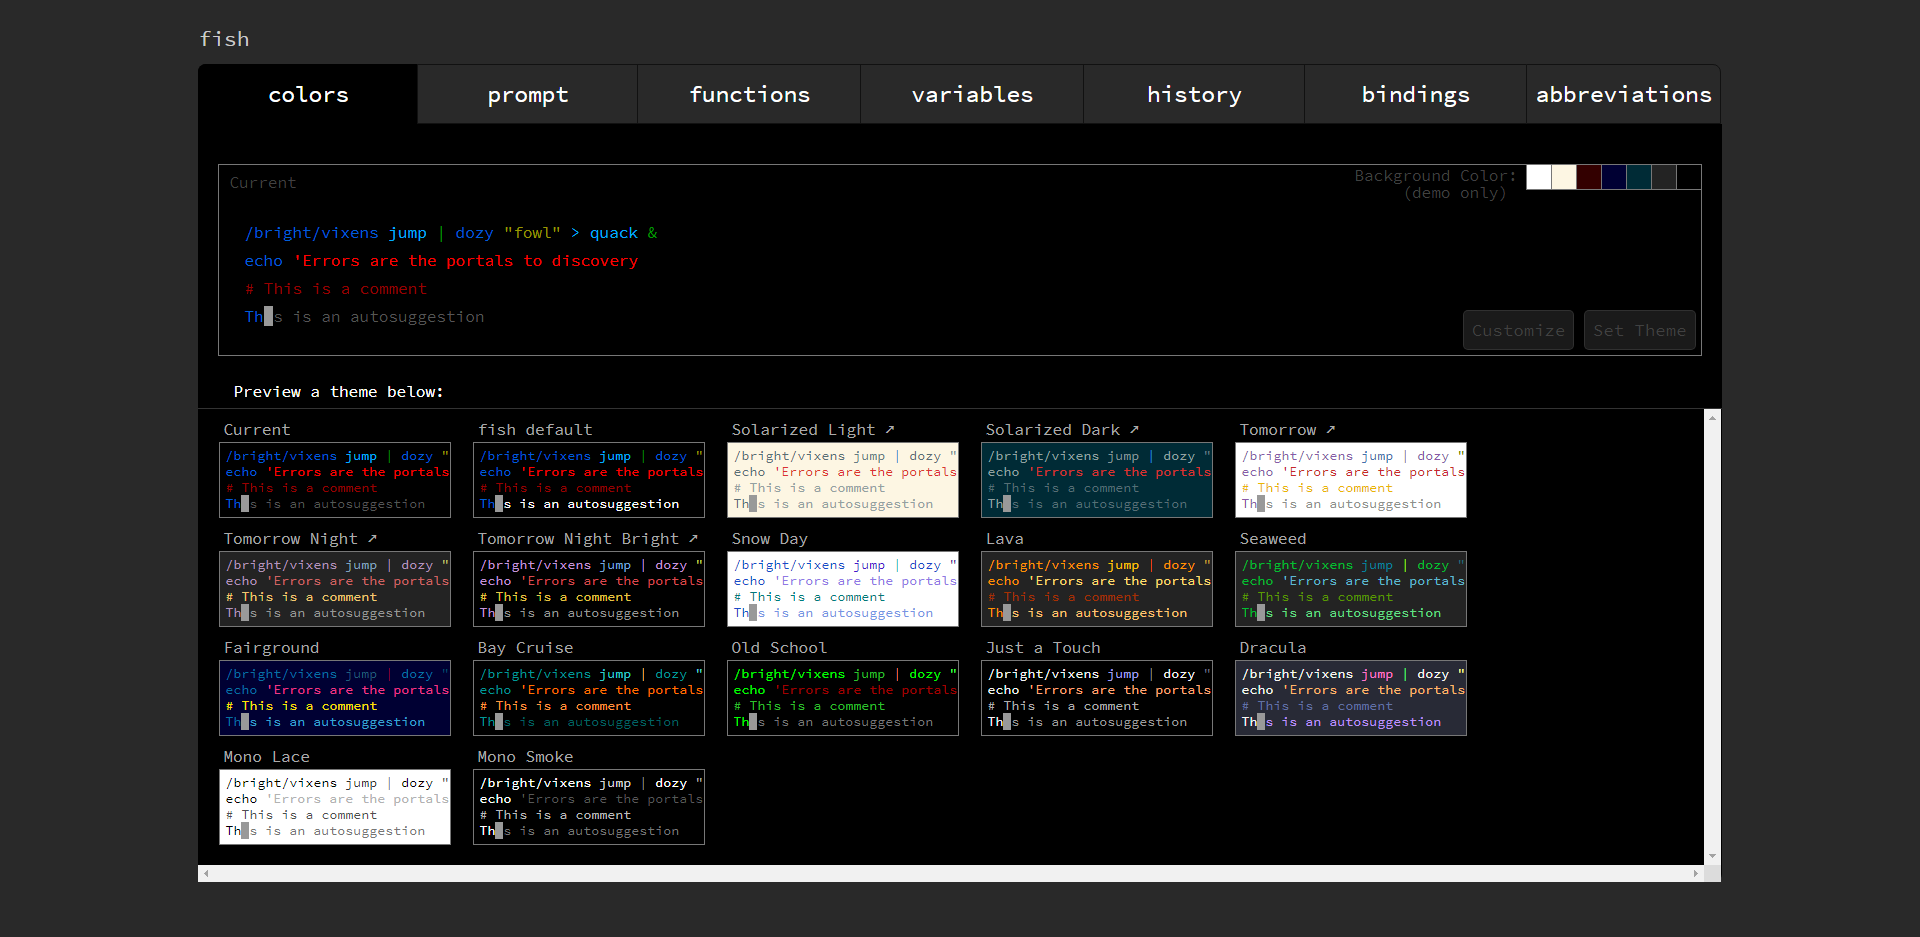This screenshot has width=1920, height=937.
Task: Preview the Tomorrow Night theme thumbnail
Action: (x=335, y=589)
